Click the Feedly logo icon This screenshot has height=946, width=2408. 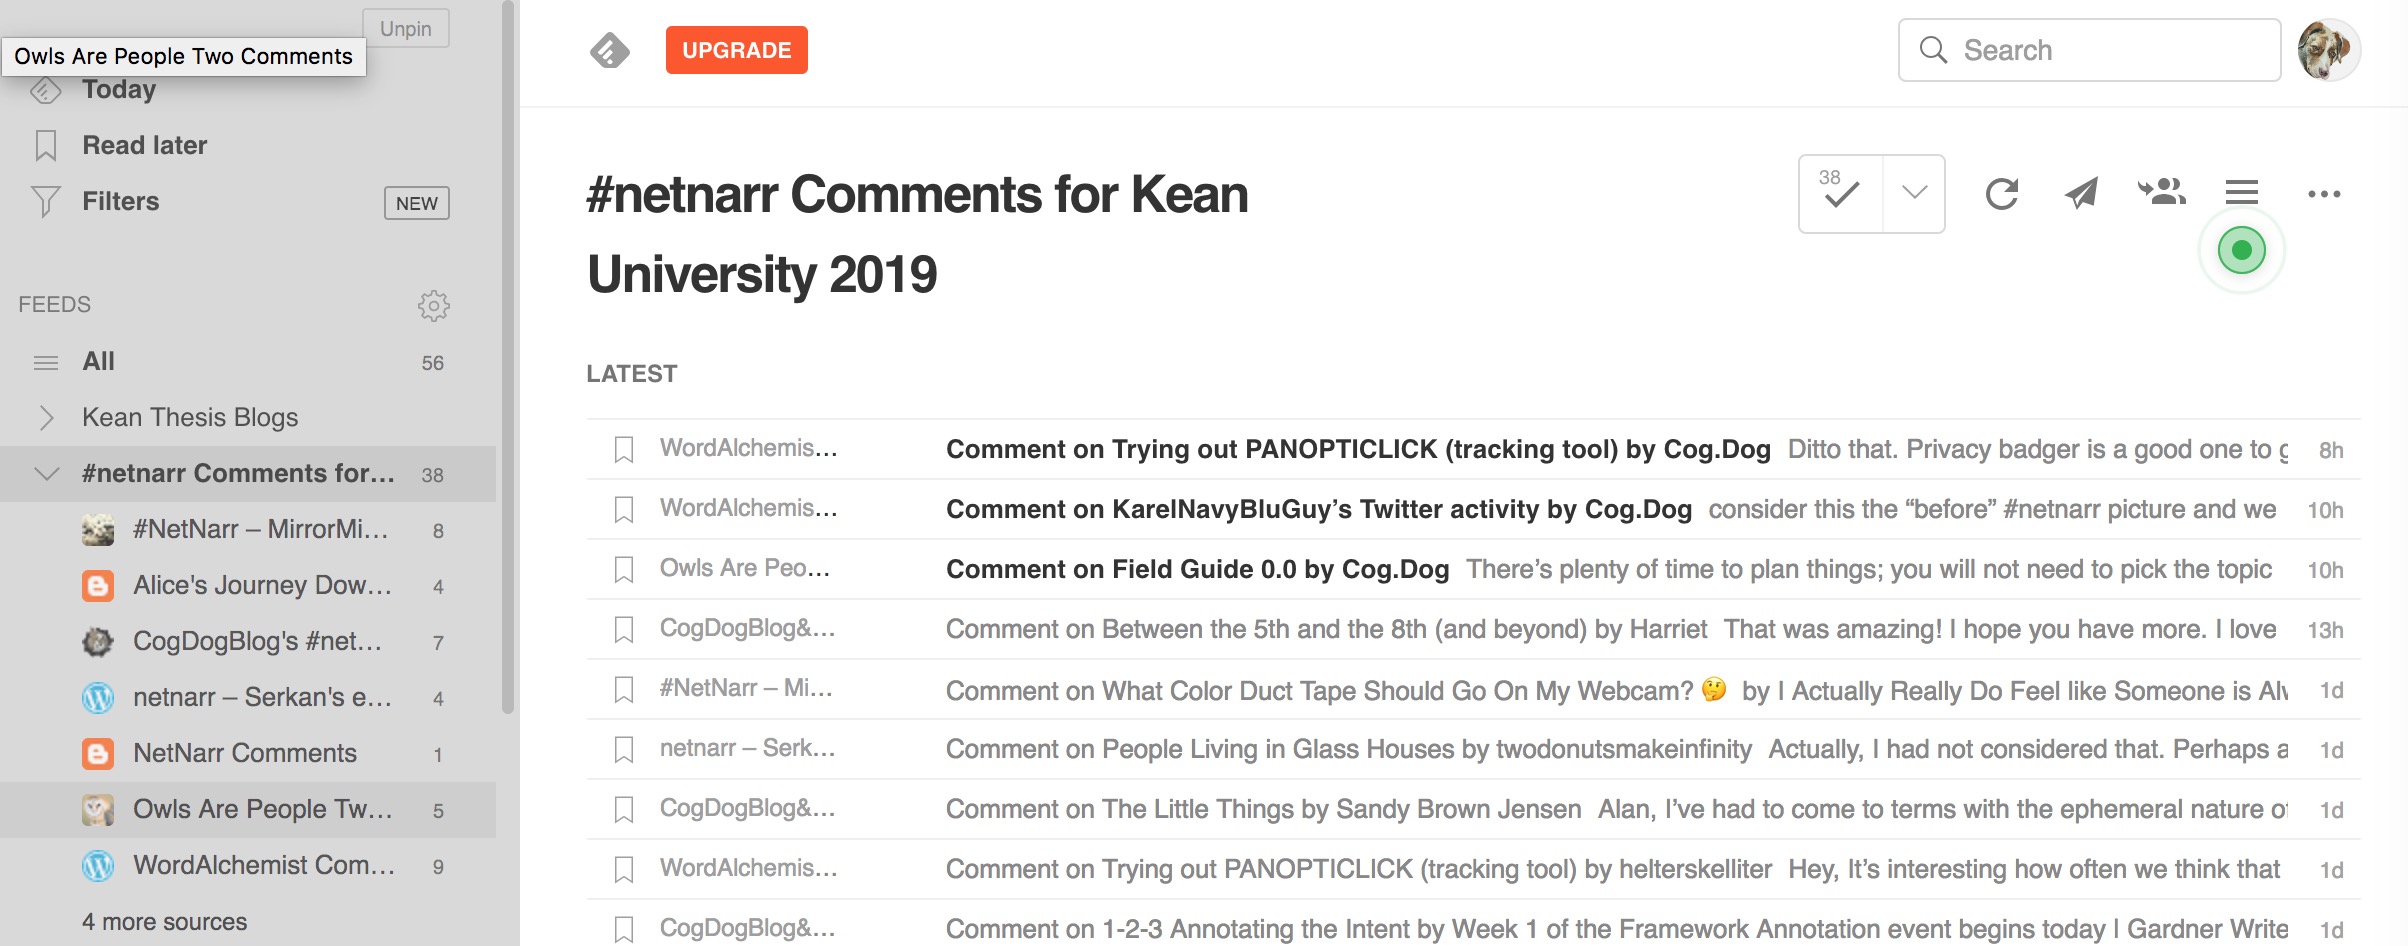(x=609, y=49)
